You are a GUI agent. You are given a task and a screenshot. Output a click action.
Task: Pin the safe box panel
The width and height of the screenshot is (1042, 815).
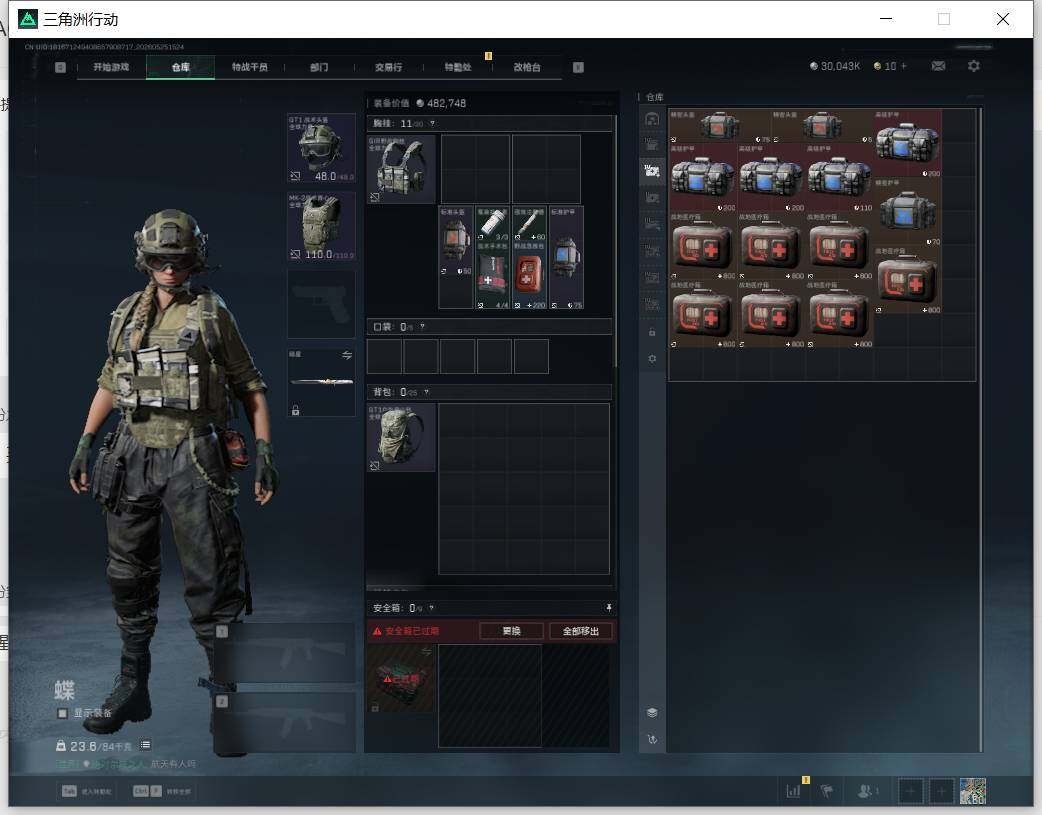pyautogui.click(x=609, y=608)
